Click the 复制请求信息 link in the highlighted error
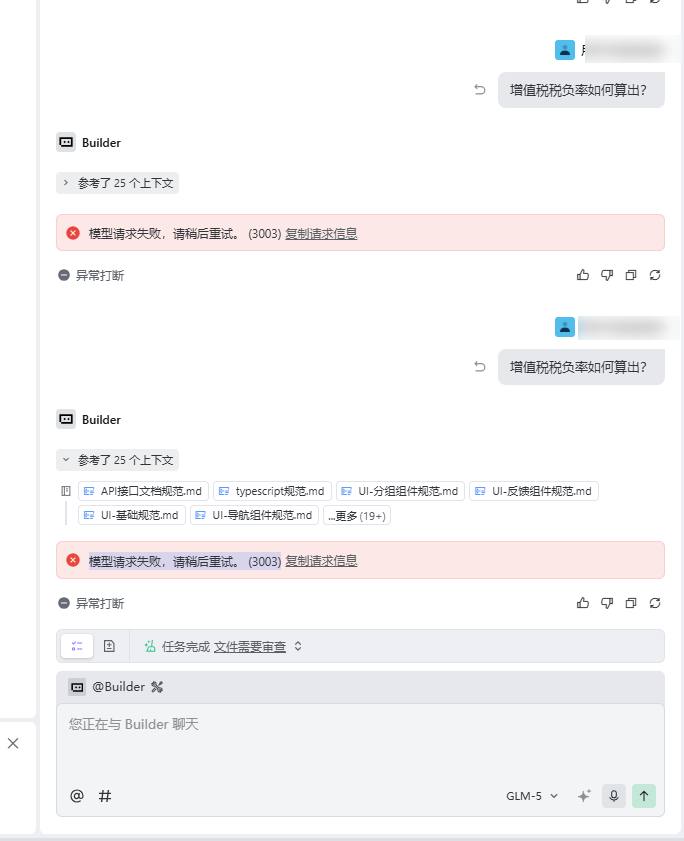This screenshot has height=841, width=684. click(x=321, y=561)
